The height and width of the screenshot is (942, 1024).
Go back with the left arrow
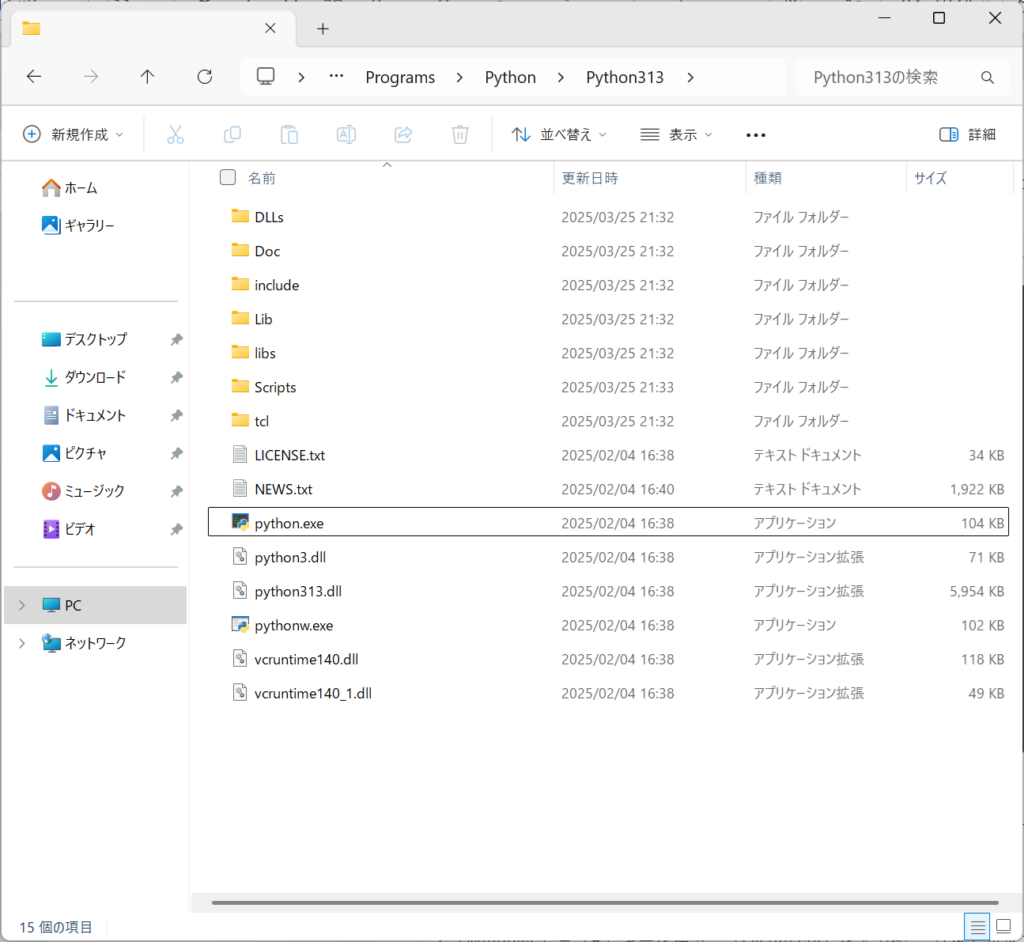(34, 77)
